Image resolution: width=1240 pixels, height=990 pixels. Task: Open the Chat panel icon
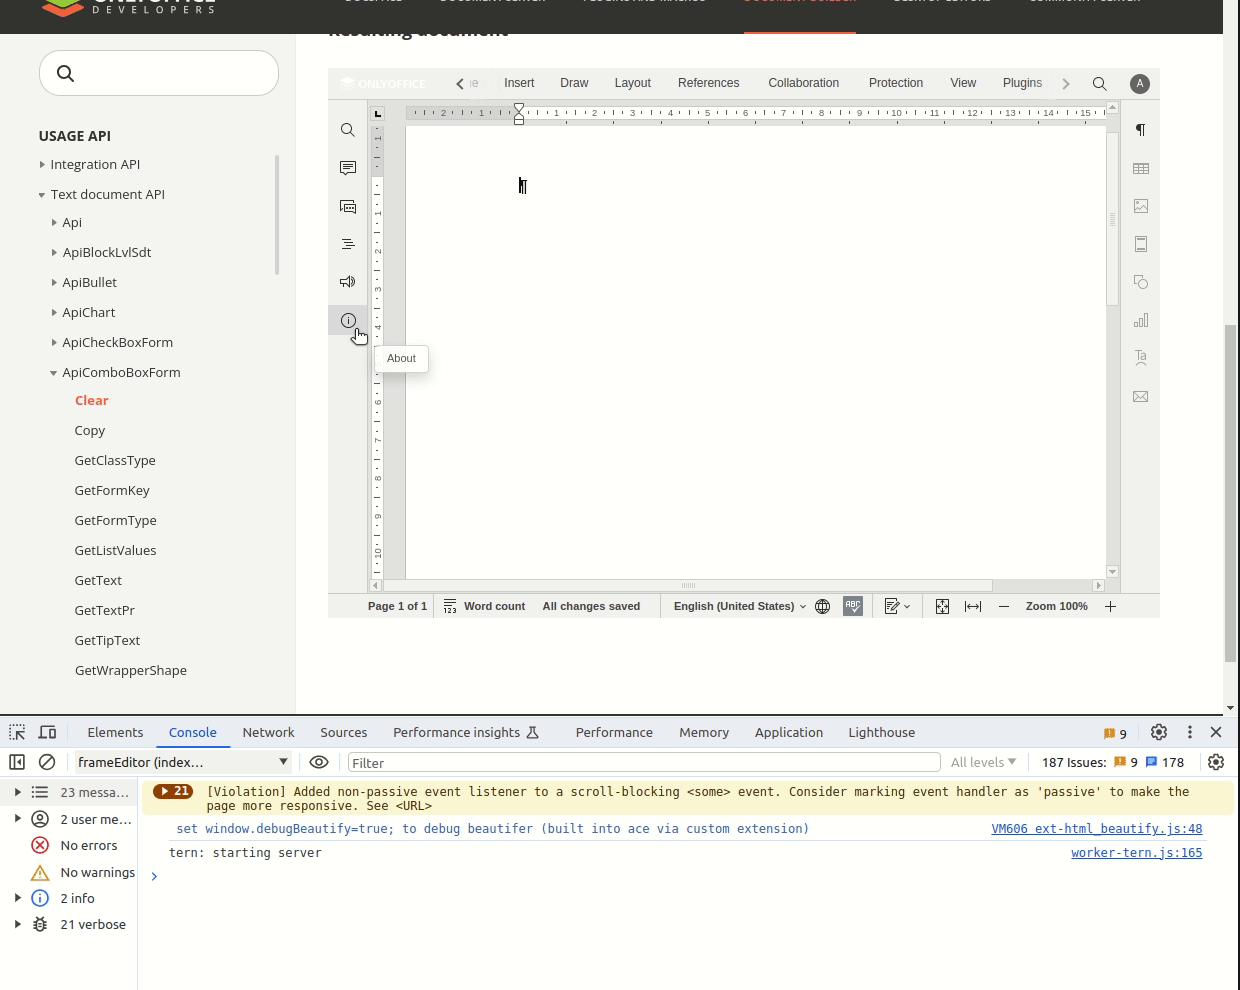pos(348,207)
